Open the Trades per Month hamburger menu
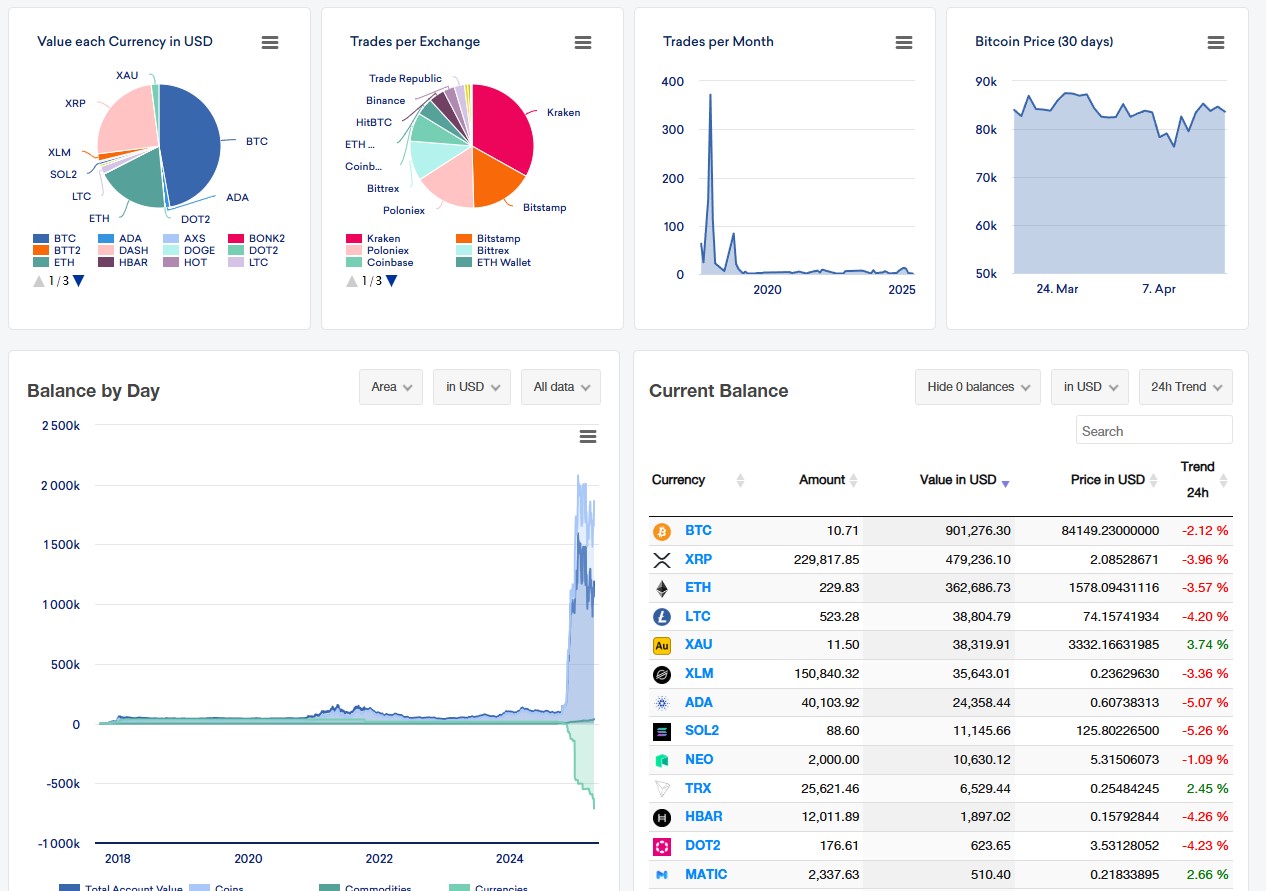This screenshot has width=1266, height=891. (x=904, y=42)
